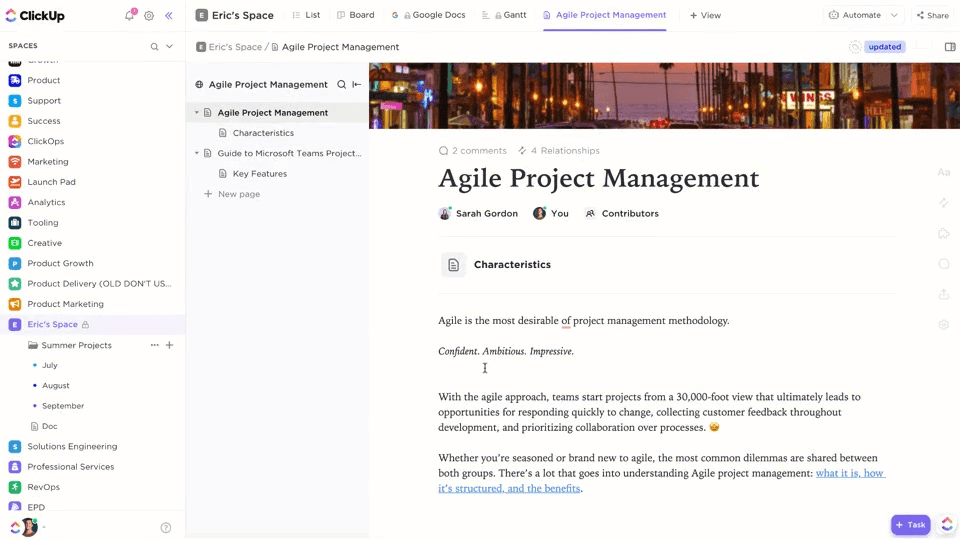Image resolution: width=960 pixels, height=540 pixels.
Task: Search spaces with magnifier icon
Action: pos(154,47)
